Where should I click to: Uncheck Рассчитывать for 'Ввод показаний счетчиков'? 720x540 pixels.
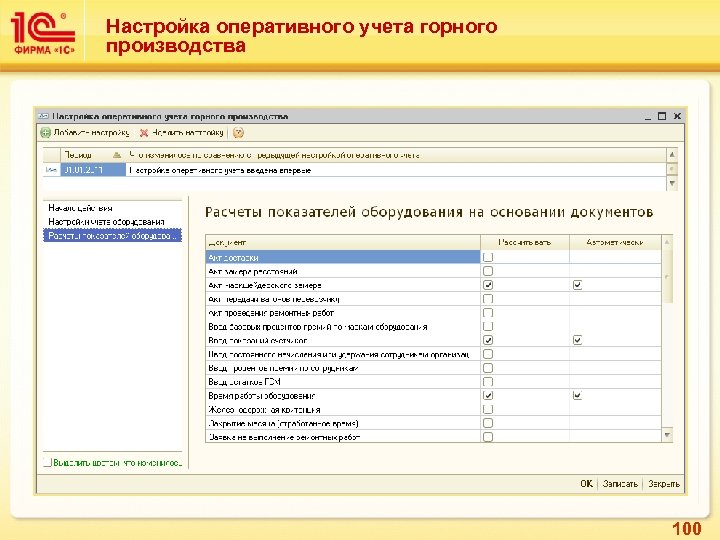pyautogui.click(x=488, y=340)
